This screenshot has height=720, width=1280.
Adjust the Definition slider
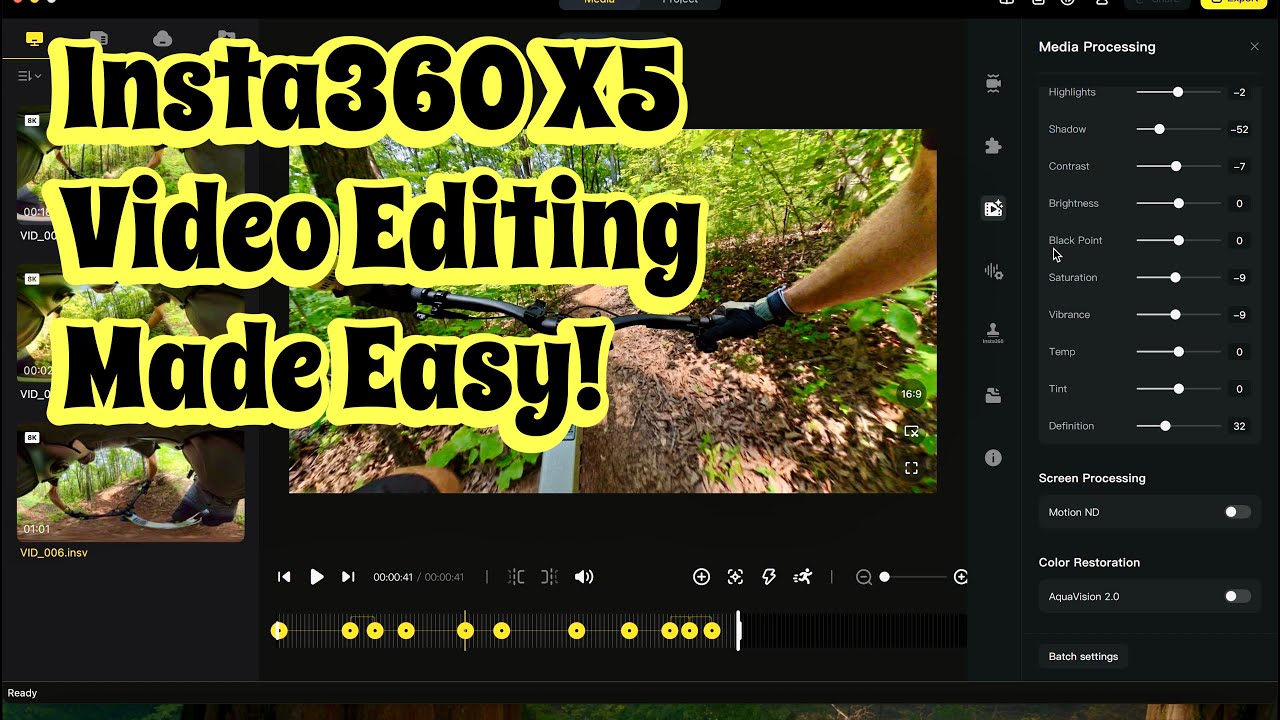[1178, 426]
